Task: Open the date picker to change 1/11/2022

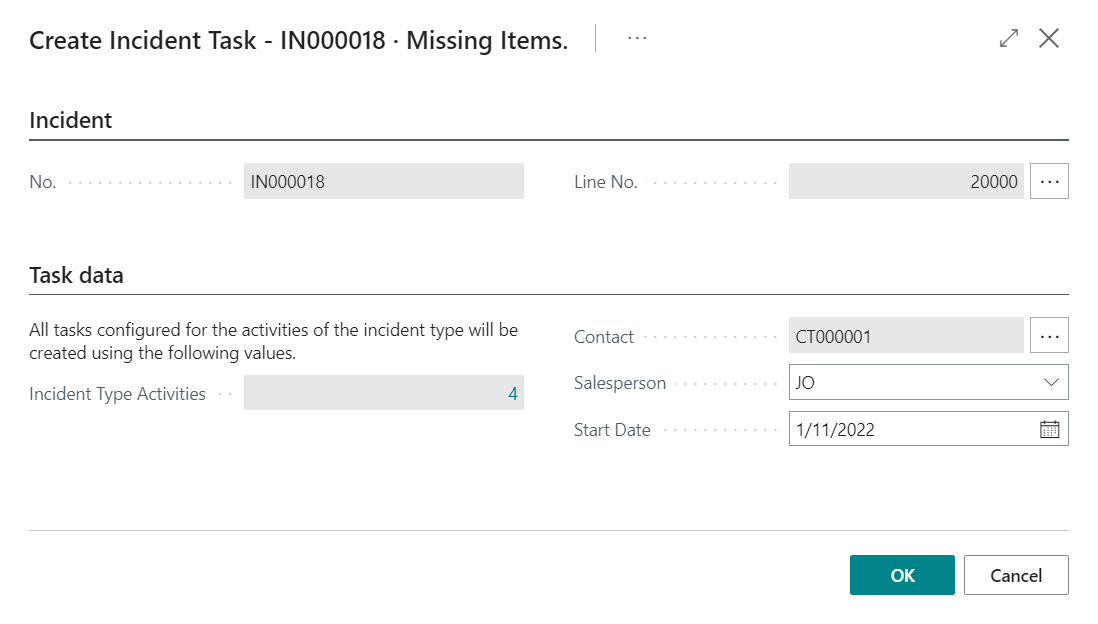Action: (1049, 429)
